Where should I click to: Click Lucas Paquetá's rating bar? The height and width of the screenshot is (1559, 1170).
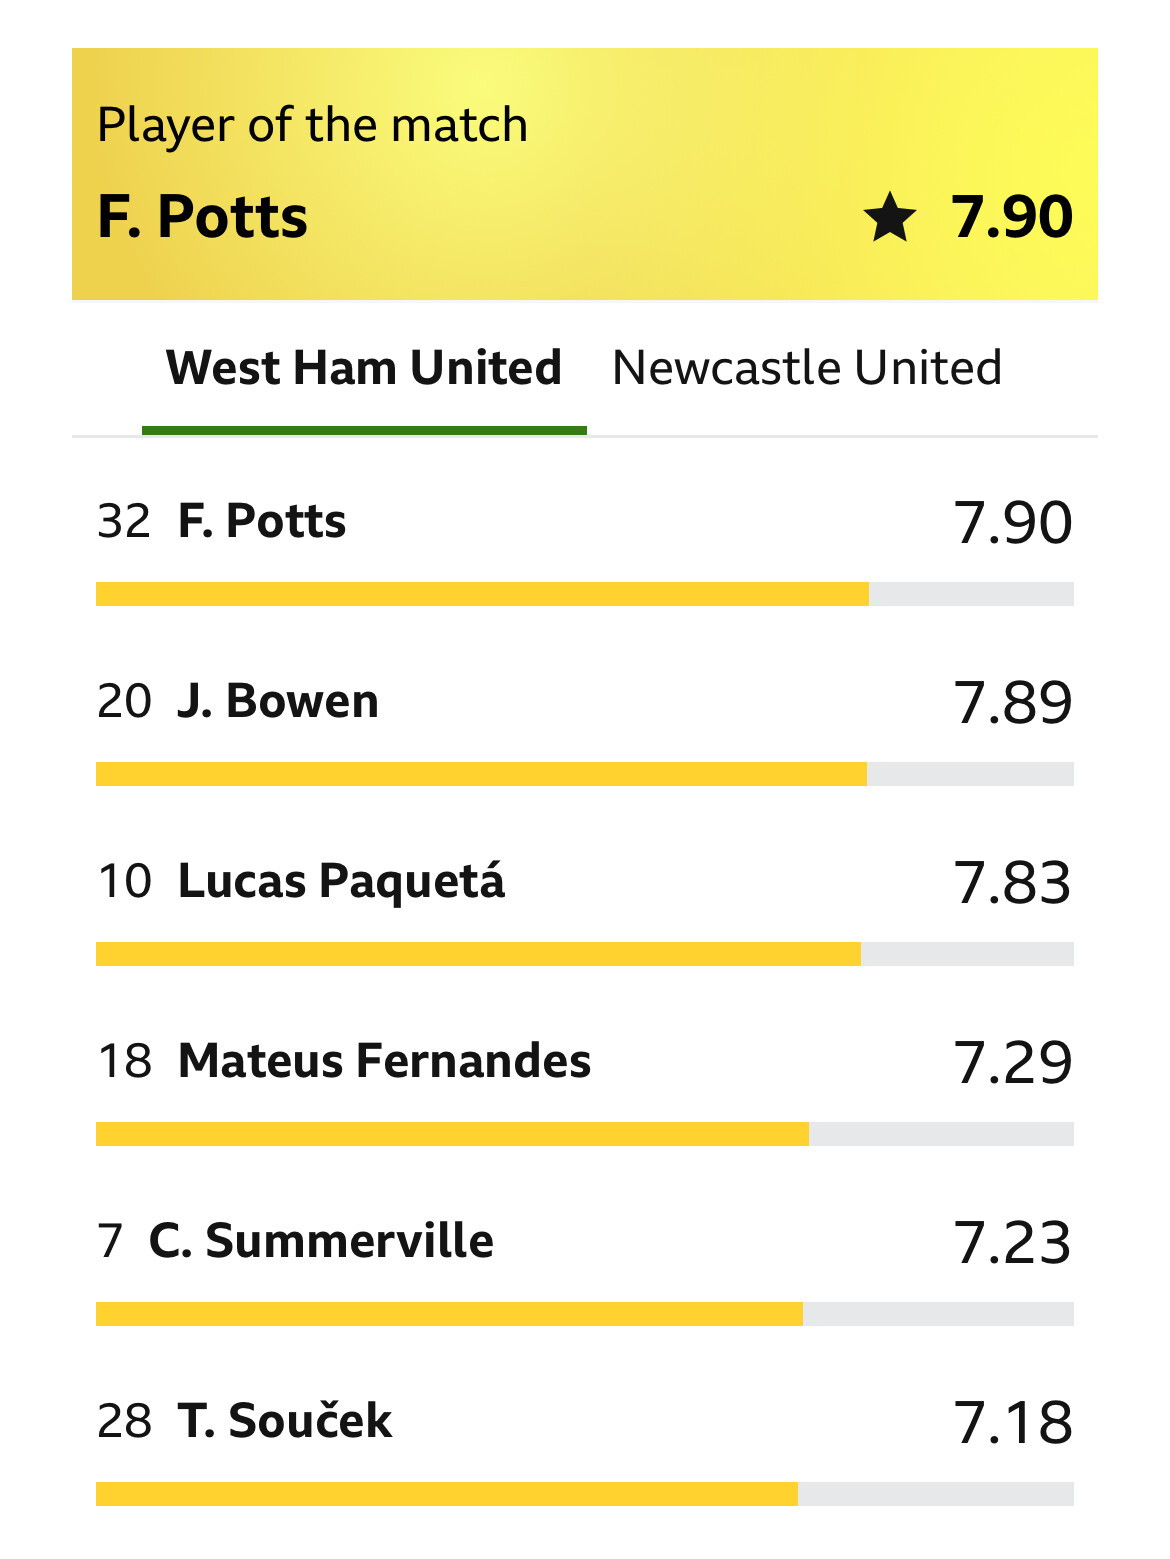[478, 954]
